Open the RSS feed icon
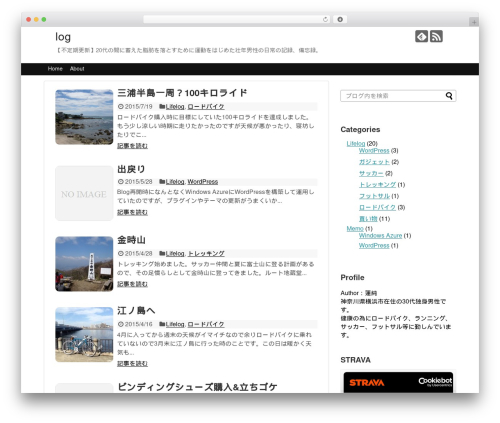The image size is (500, 423). point(436,36)
